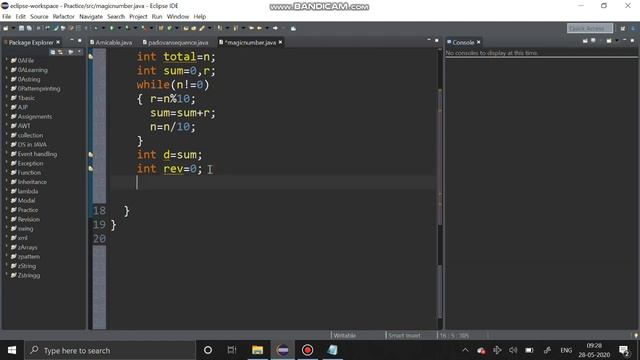Viewport: 640px width, 360px height.
Task: Open the Window menu
Action: point(178,17)
